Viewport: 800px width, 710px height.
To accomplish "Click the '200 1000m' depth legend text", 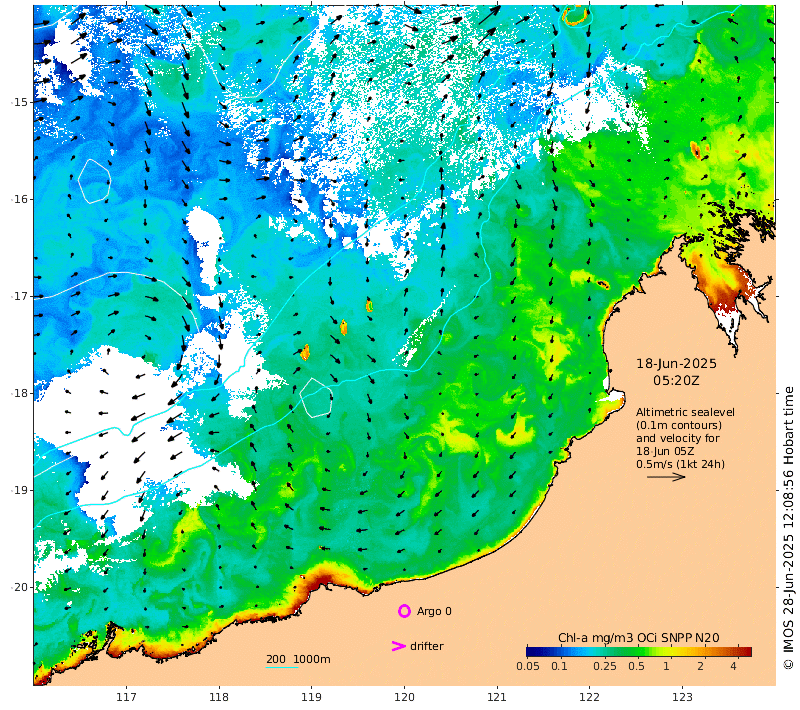I will click(298, 659).
